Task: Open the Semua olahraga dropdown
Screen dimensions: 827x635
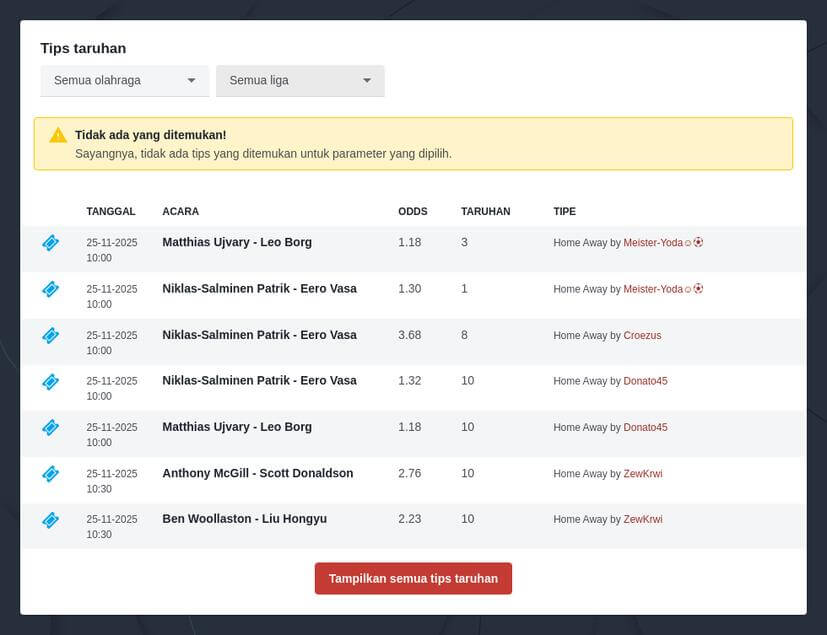Action: click(124, 80)
